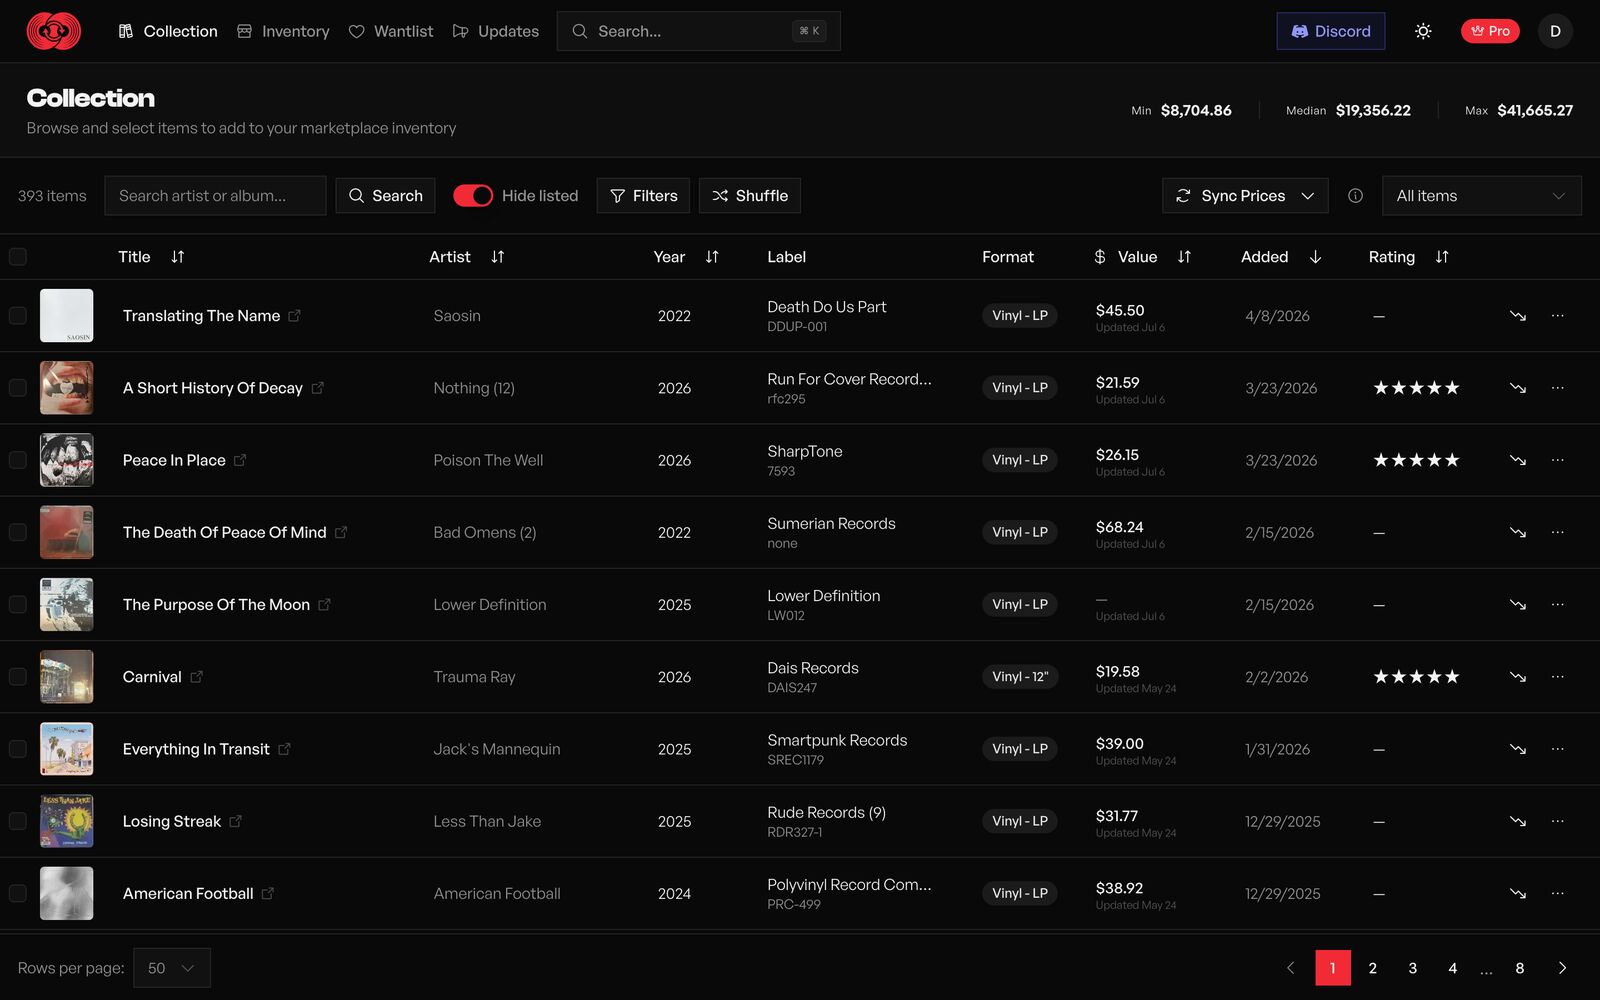Click the price trend icon for Saosin row
The height and width of the screenshot is (1000, 1600).
1518,316
